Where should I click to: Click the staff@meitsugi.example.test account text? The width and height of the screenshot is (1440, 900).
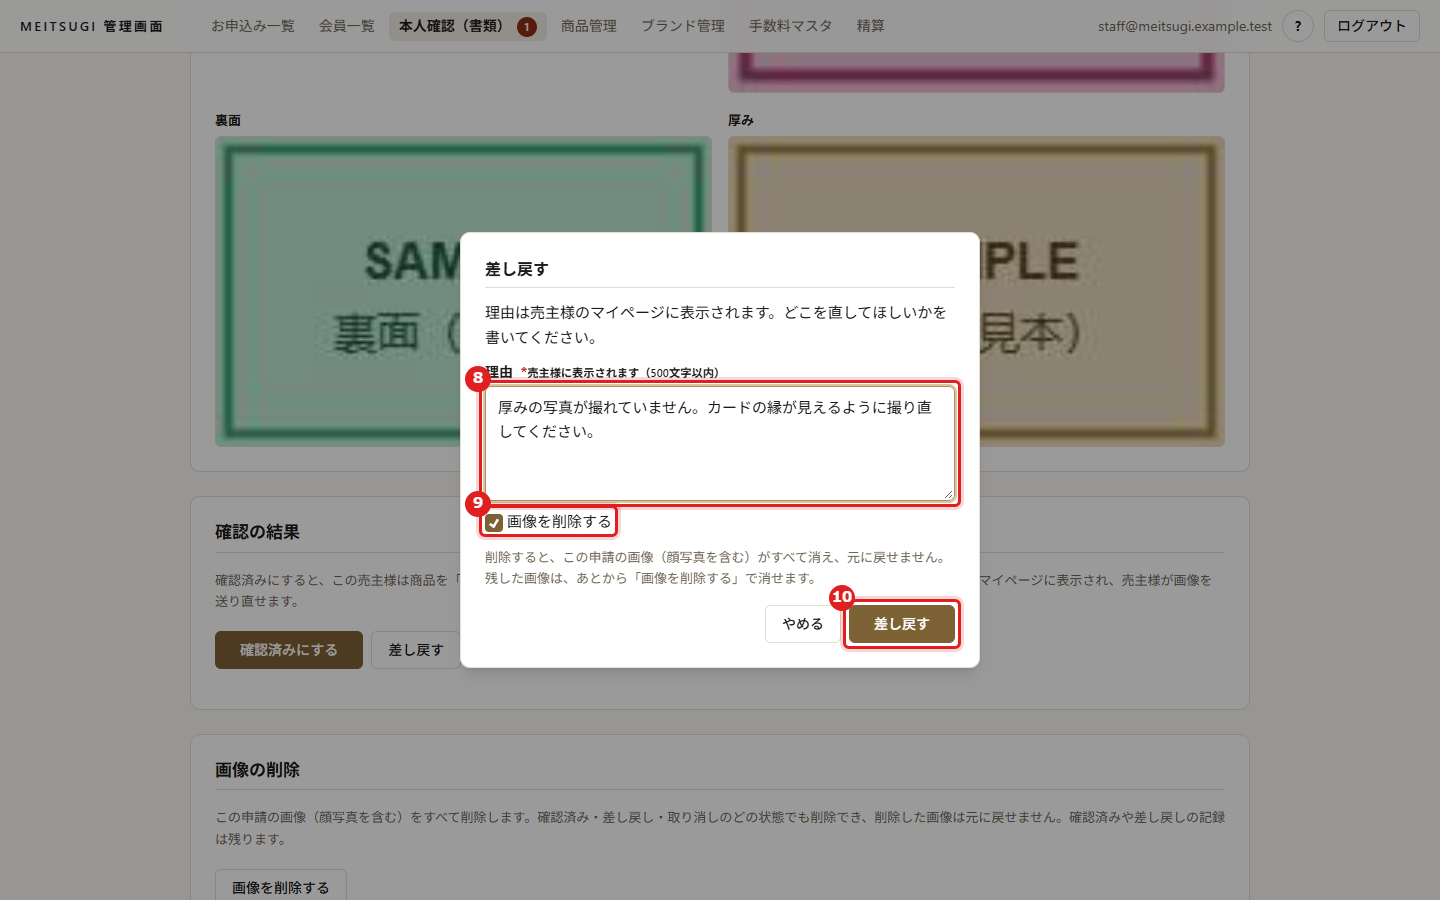click(x=1185, y=26)
